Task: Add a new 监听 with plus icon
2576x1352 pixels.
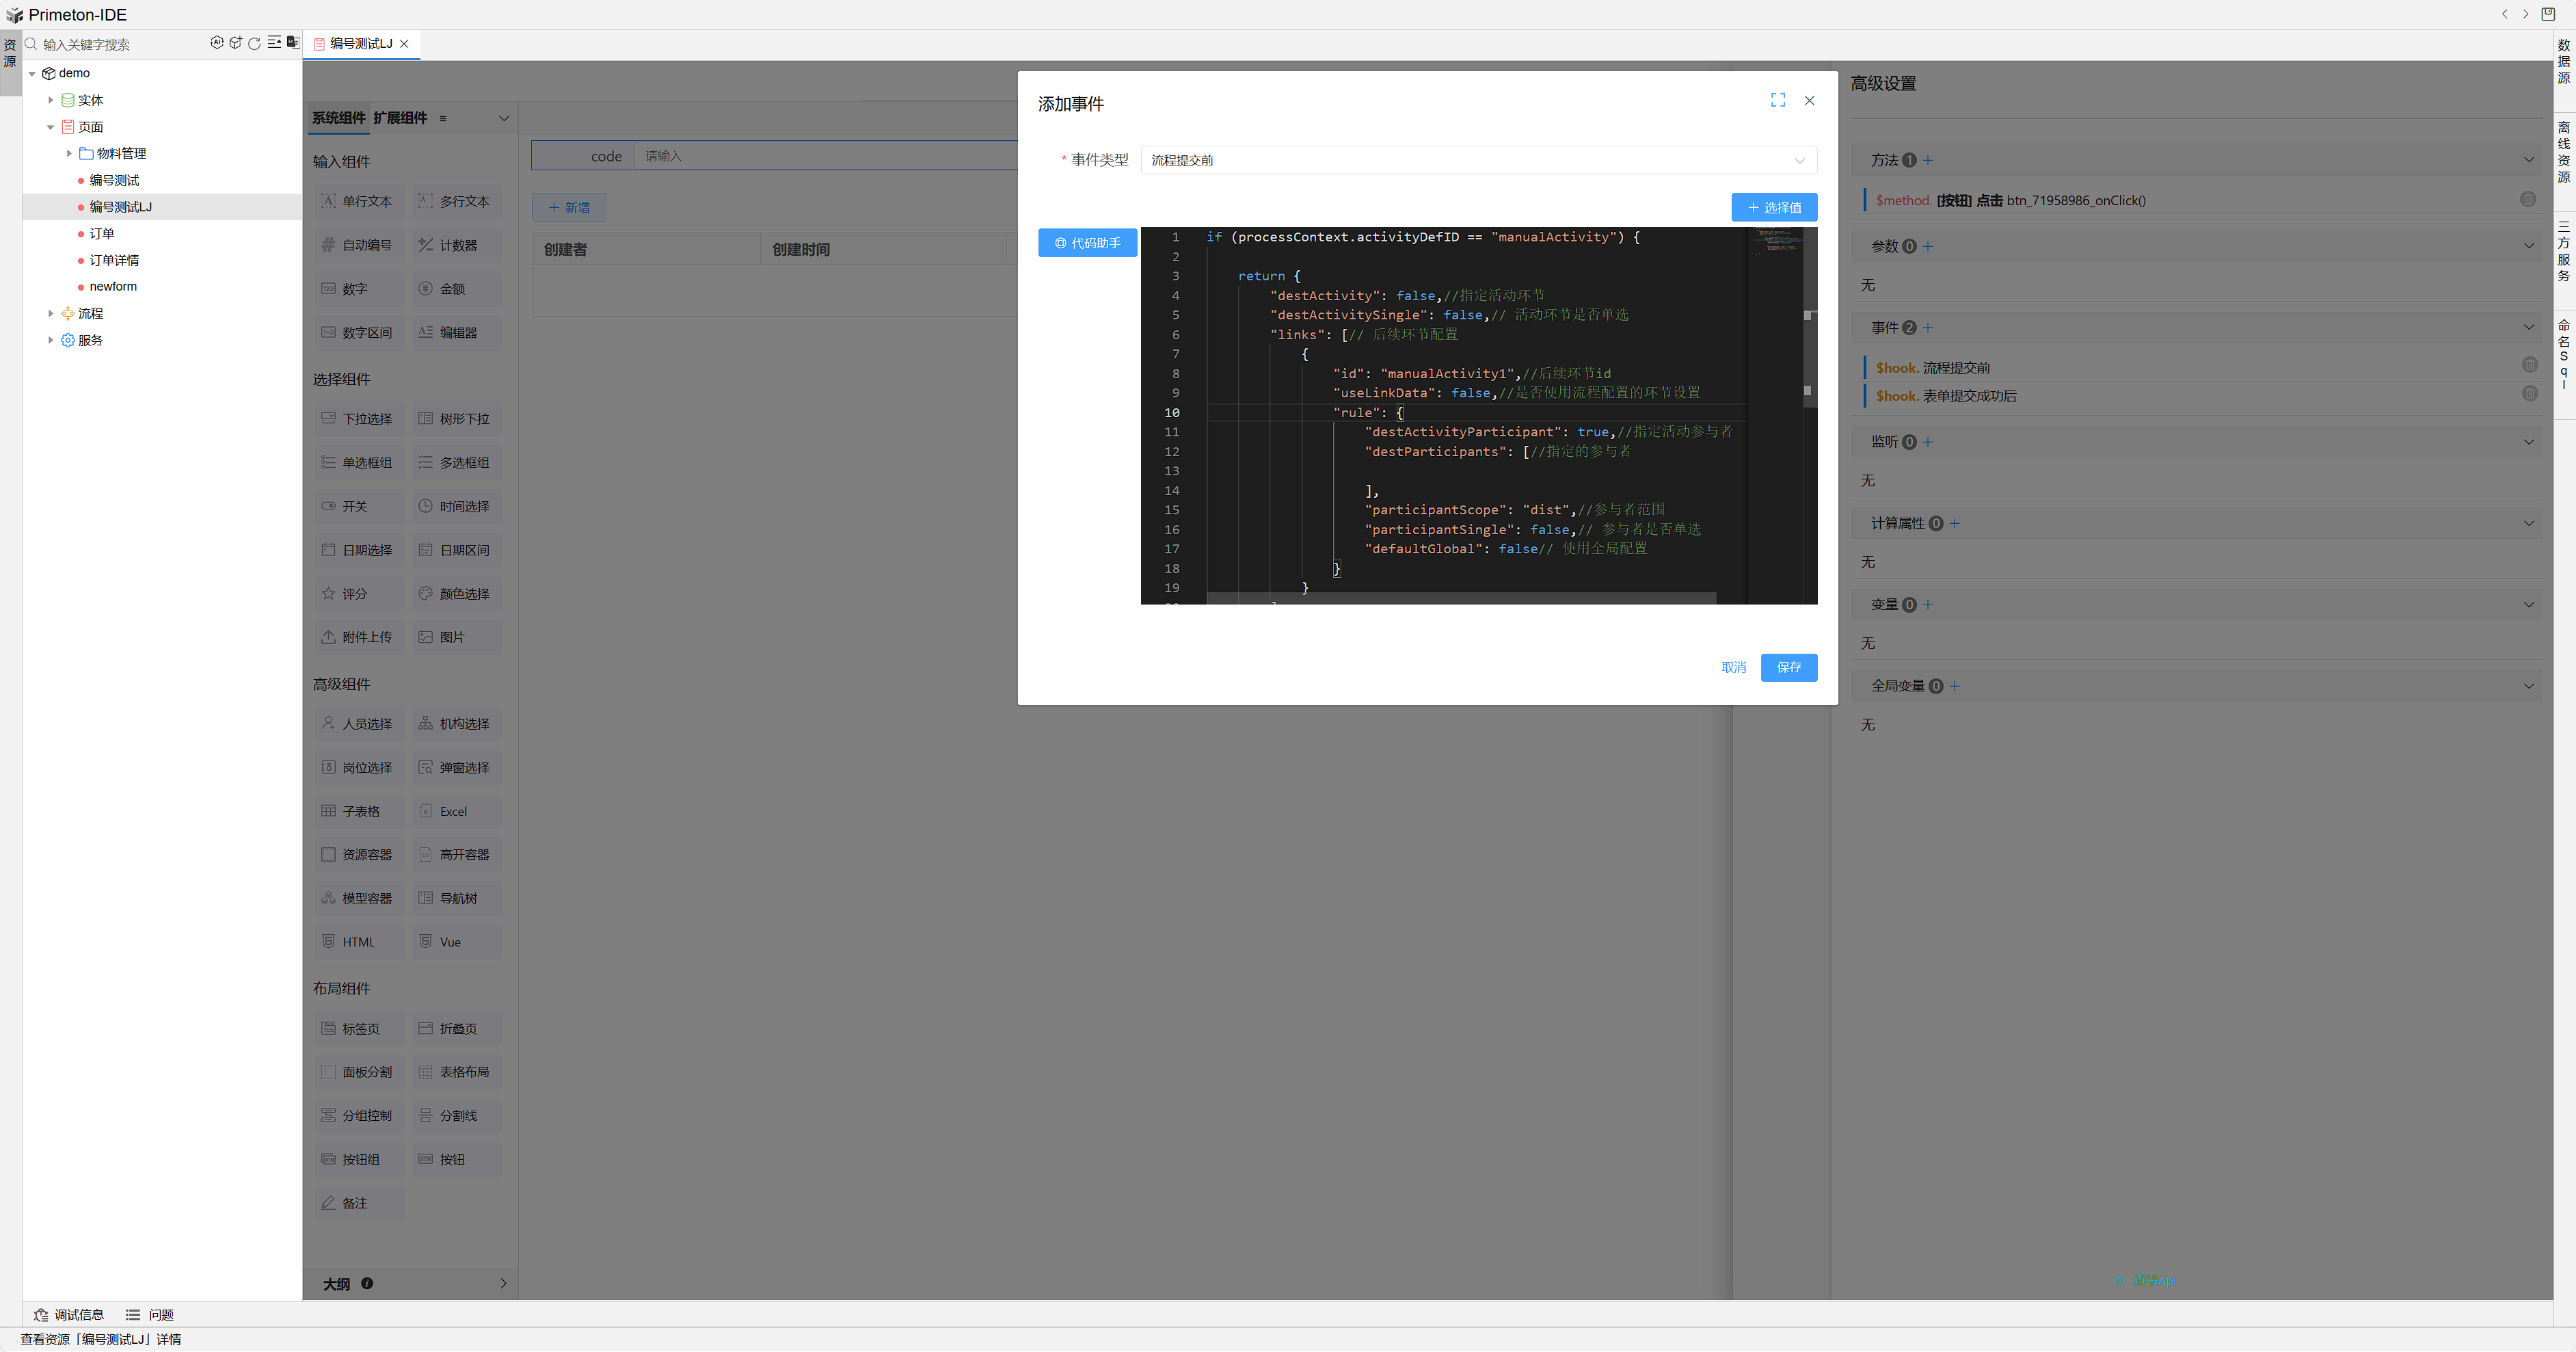Action: tap(1928, 442)
